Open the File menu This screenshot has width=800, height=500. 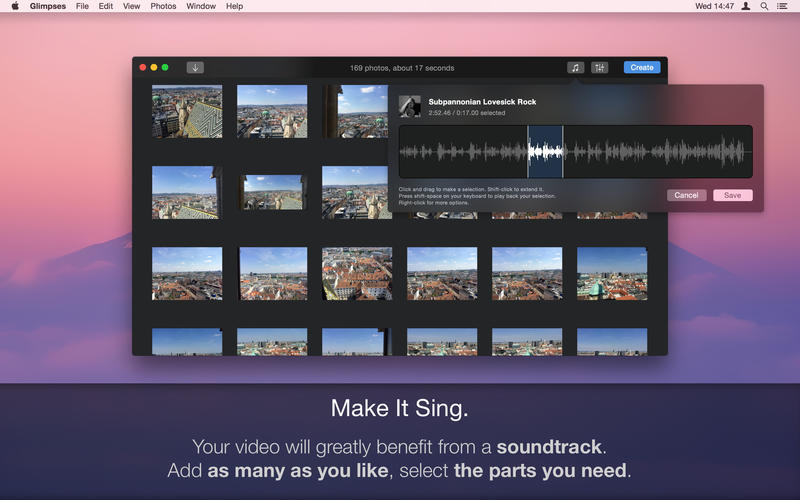click(82, 6)
